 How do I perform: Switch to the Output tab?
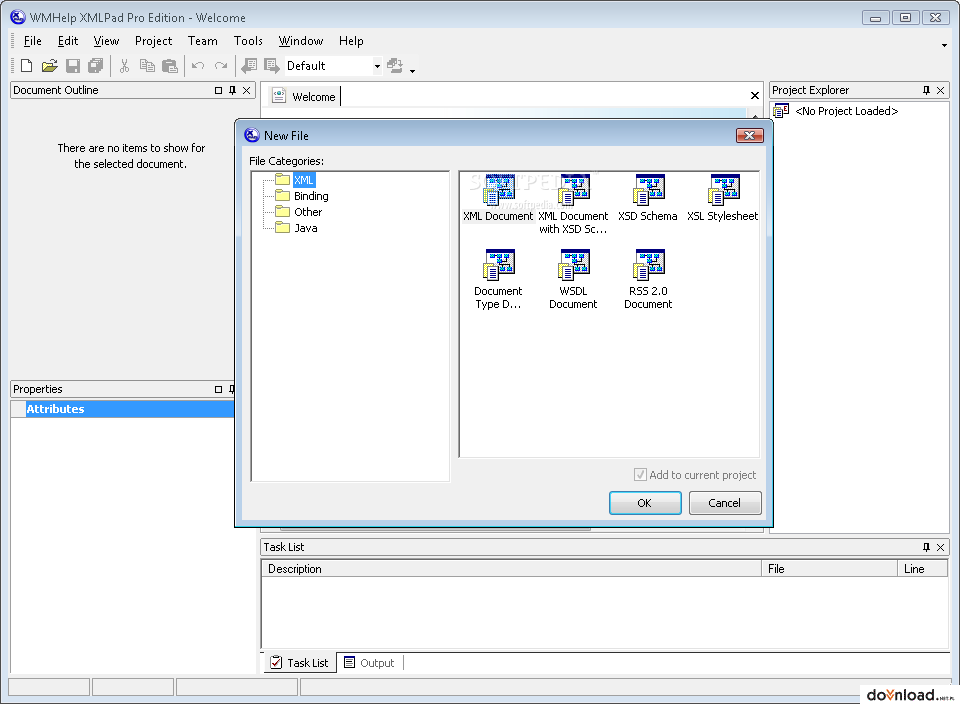(x=370, y=662)
